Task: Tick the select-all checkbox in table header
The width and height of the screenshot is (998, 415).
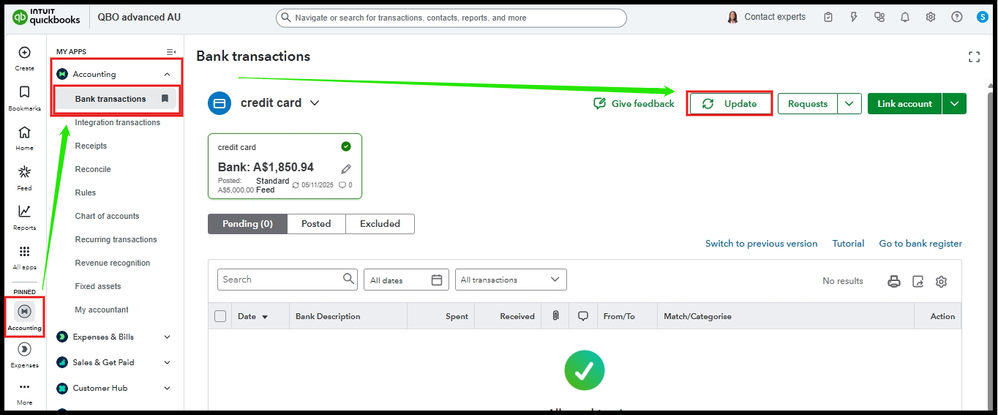Action: coord(220,316)
